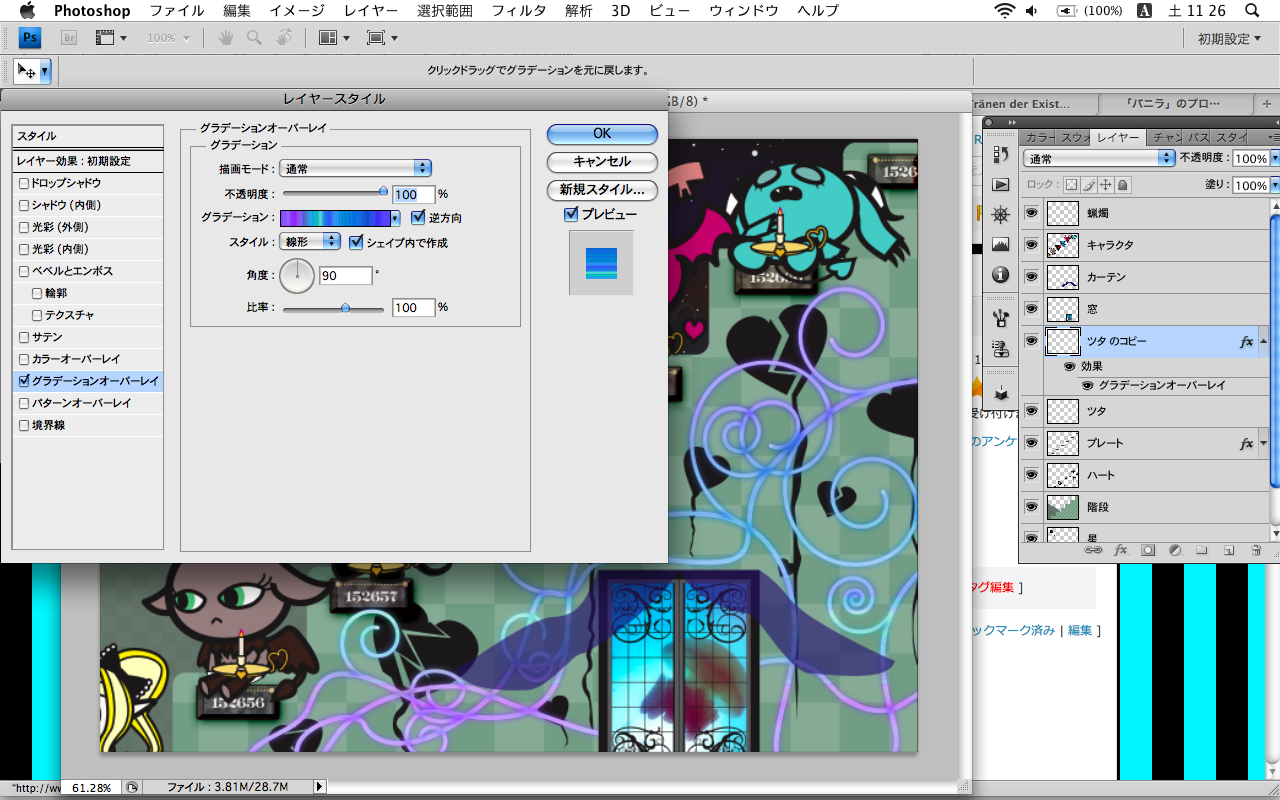Viewport: 1280px width, 800px height.
Task: Collapse effects on ツタ のコピー layer
Action: click(x=1263, y=341)
